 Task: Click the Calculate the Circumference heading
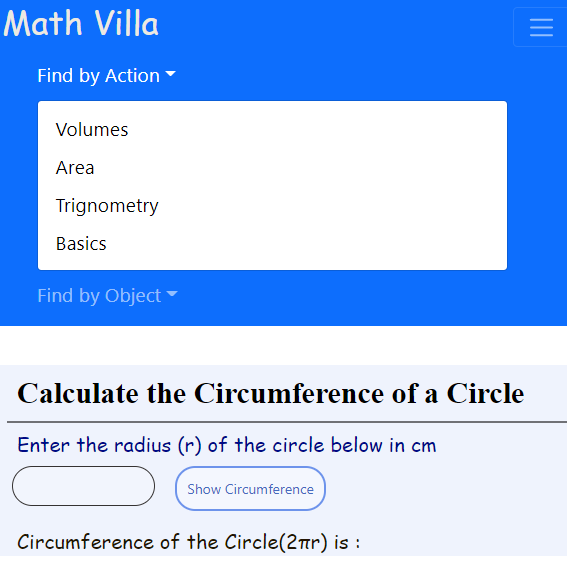[x=271, y=393]
